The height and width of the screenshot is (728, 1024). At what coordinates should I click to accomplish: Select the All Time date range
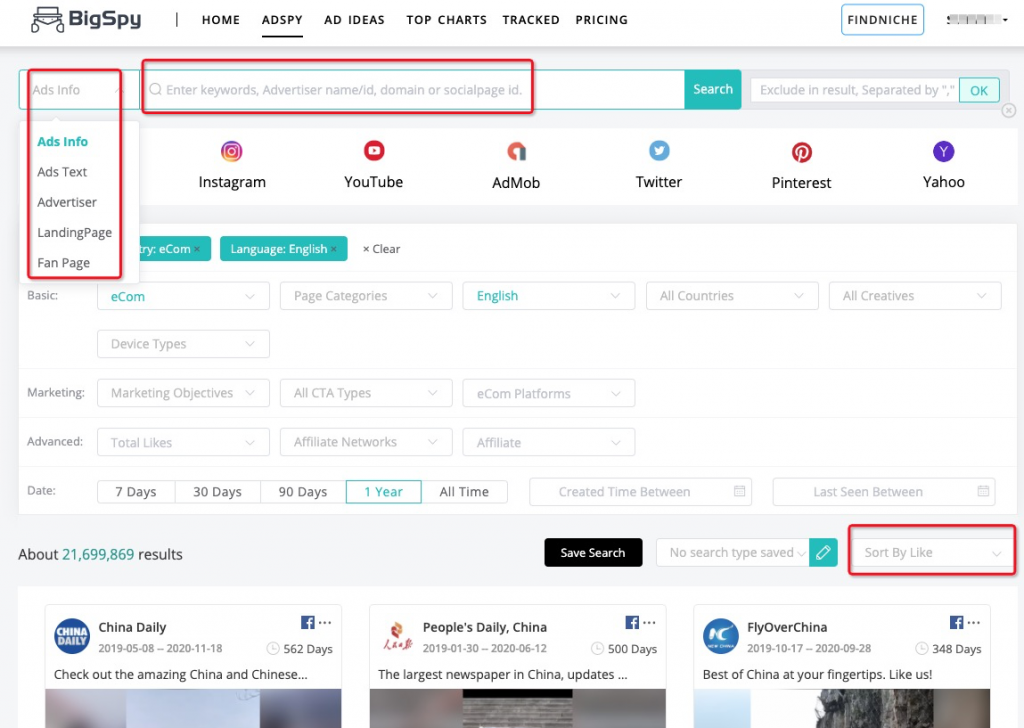(464, 492)
